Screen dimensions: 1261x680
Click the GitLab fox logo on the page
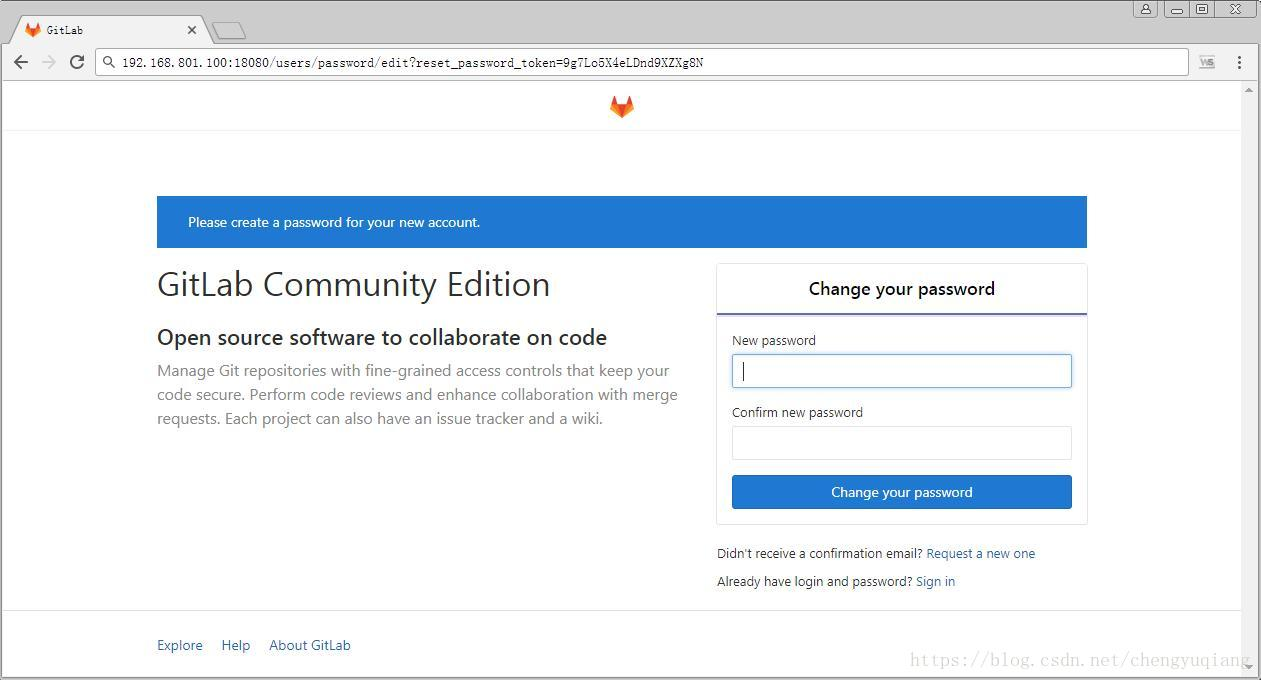(x=622, y=107)
